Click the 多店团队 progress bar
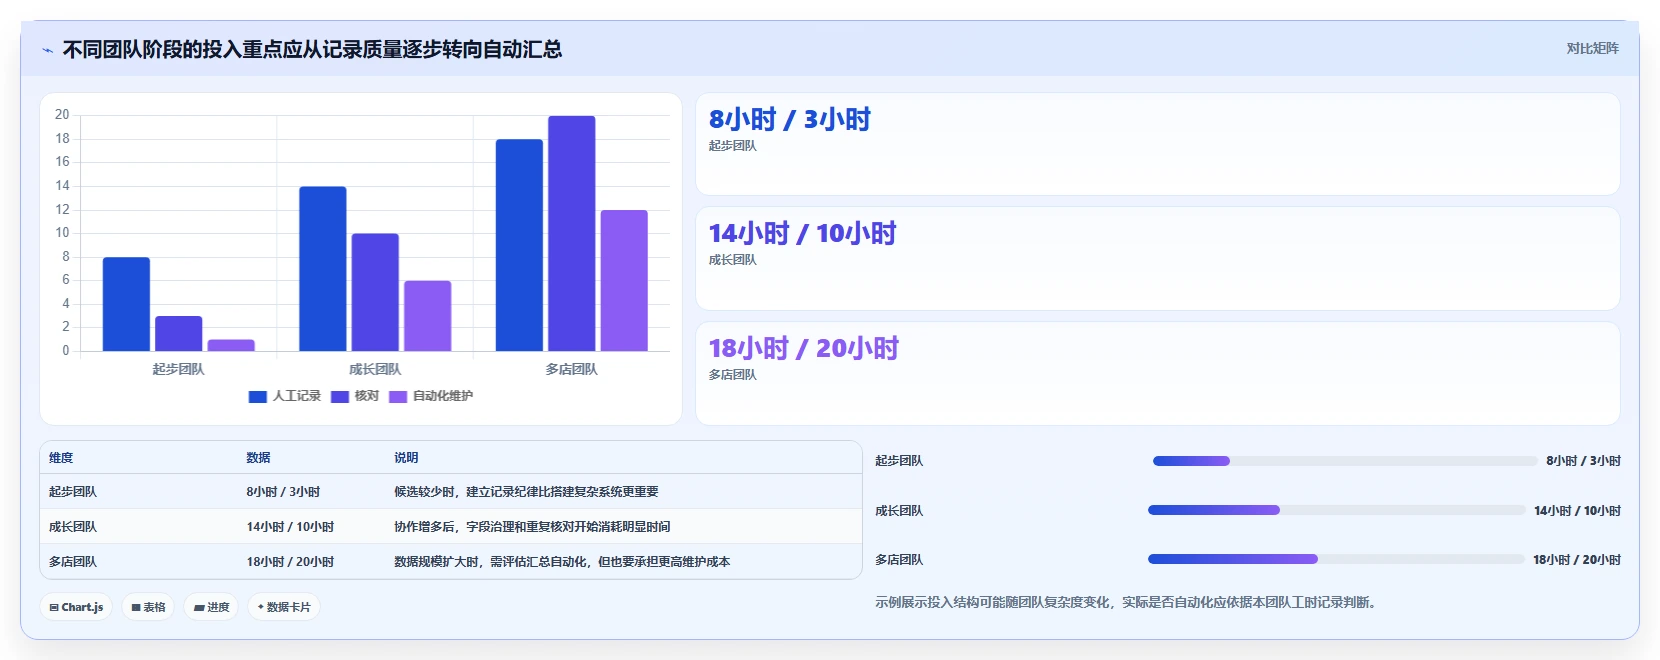 [1336, 559]
